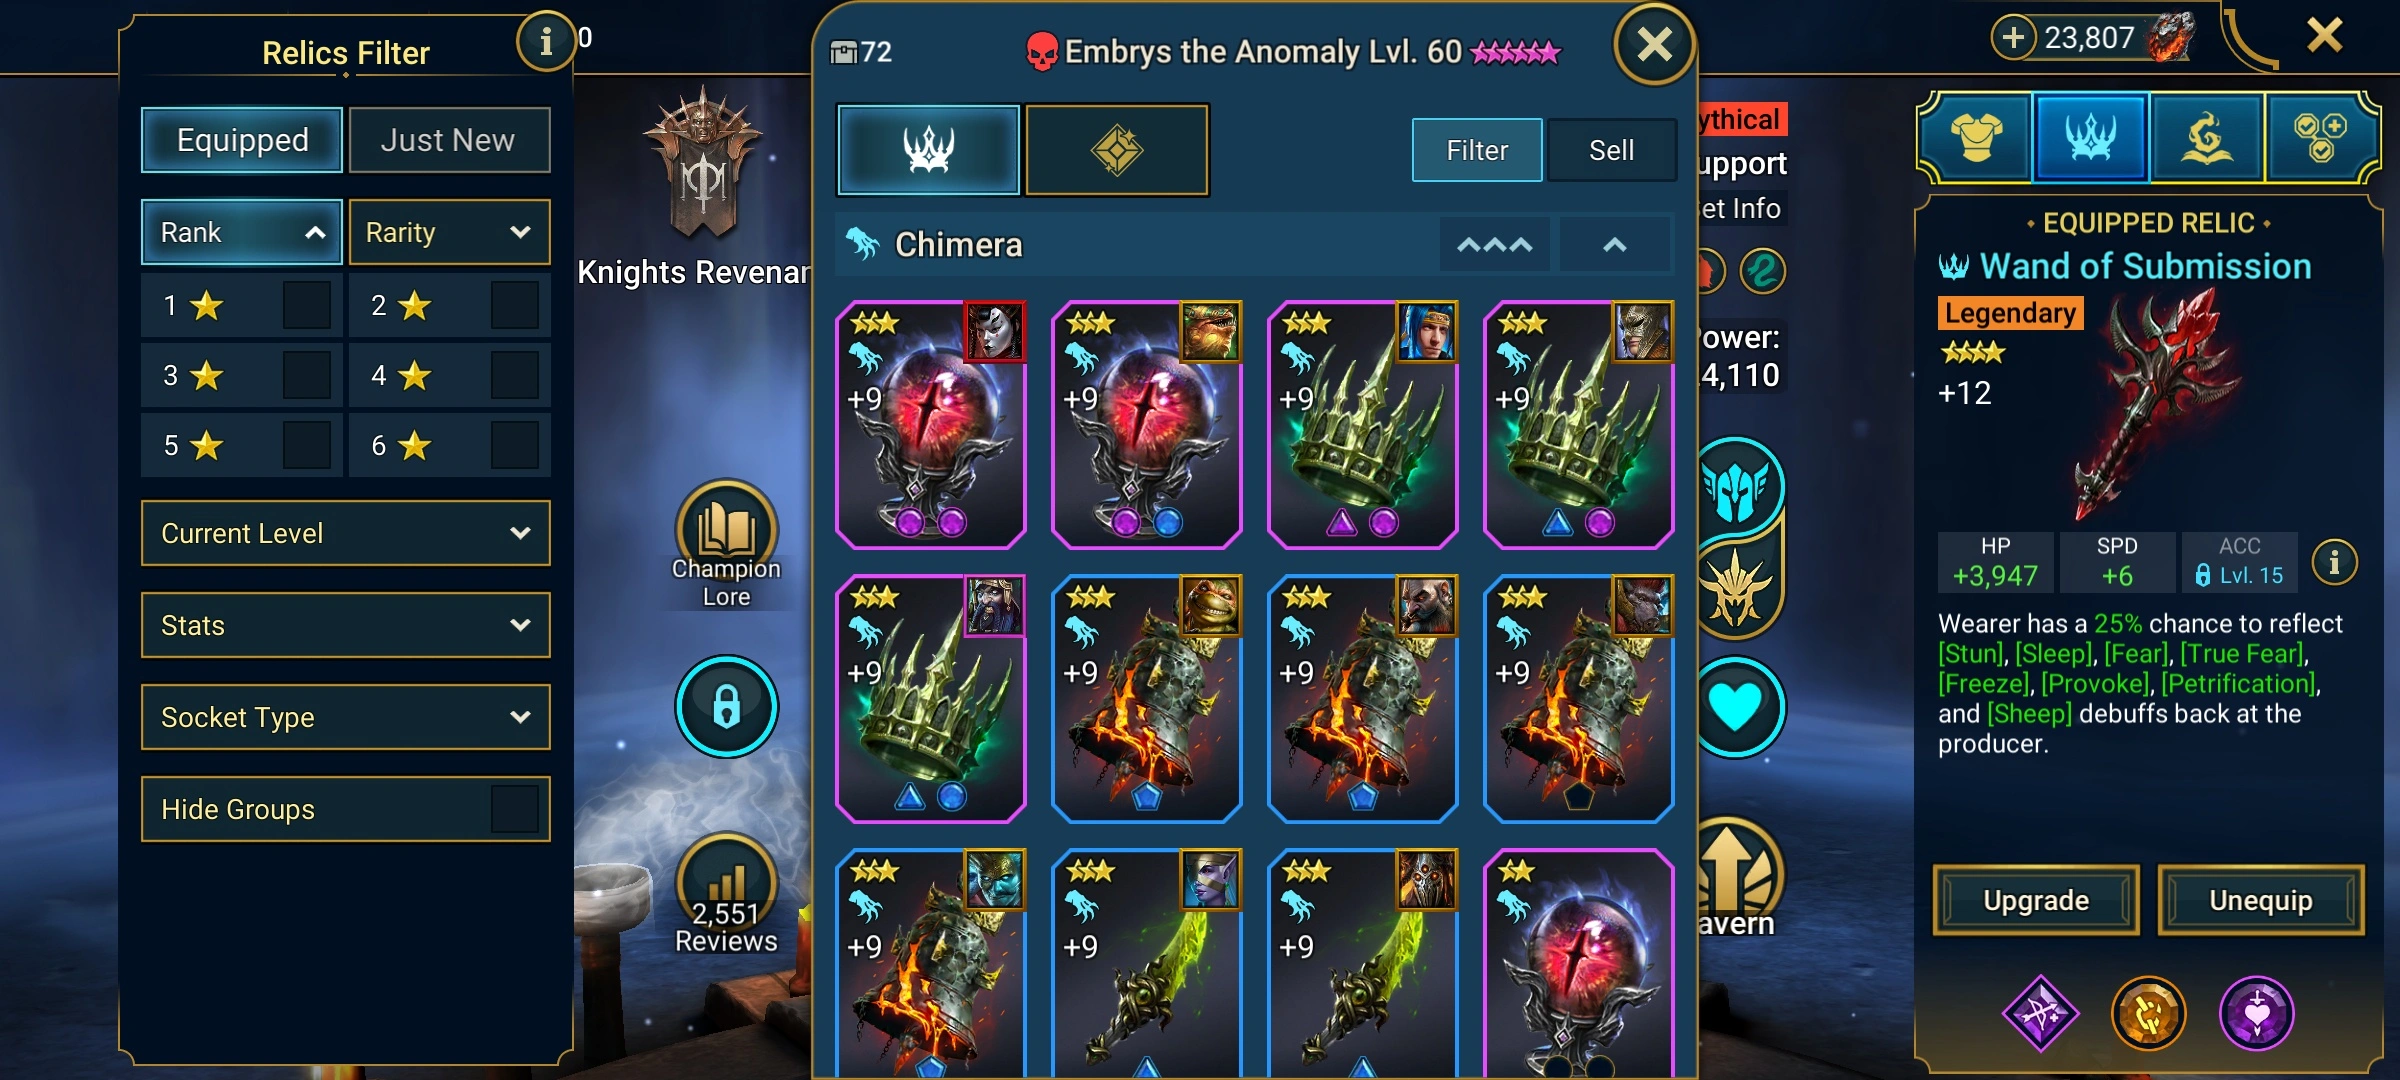2400x1080 pixels.
Task: Add more gems with plus icon
Action: pyautogui.click(x=2013, y=38)
